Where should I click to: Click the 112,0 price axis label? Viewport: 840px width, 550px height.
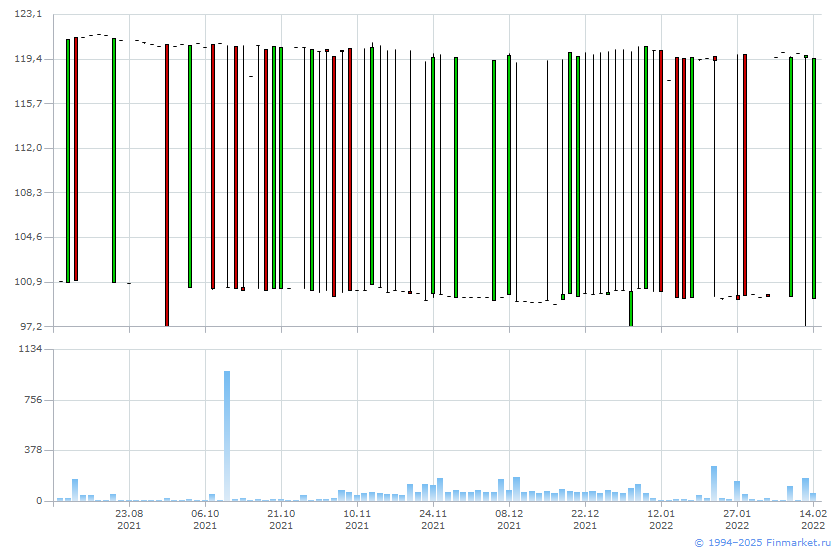pos(28,148)
